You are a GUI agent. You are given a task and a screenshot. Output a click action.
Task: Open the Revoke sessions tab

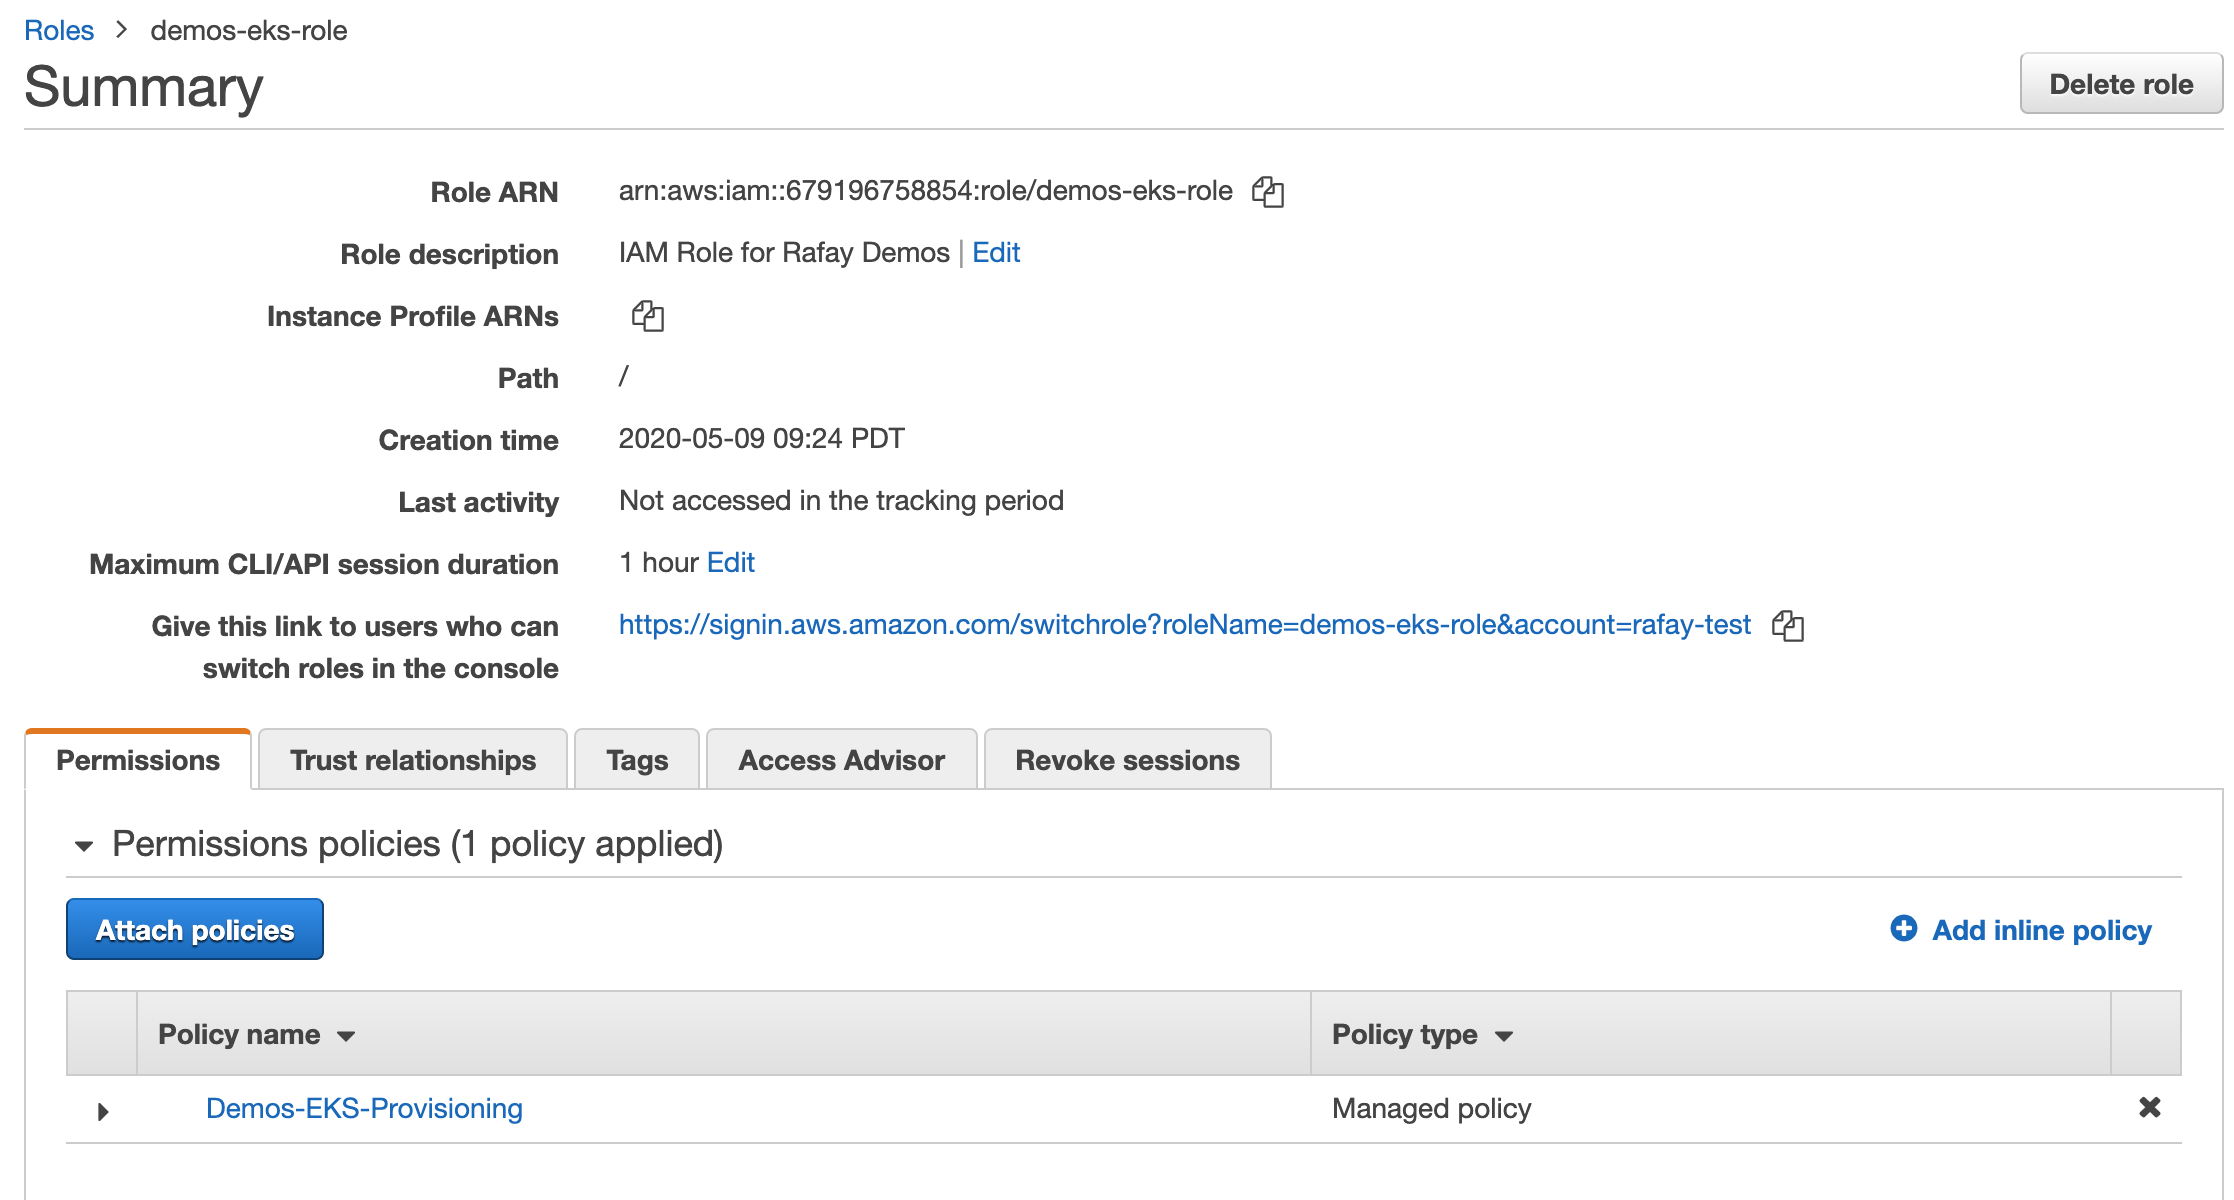click(1127, 760)
